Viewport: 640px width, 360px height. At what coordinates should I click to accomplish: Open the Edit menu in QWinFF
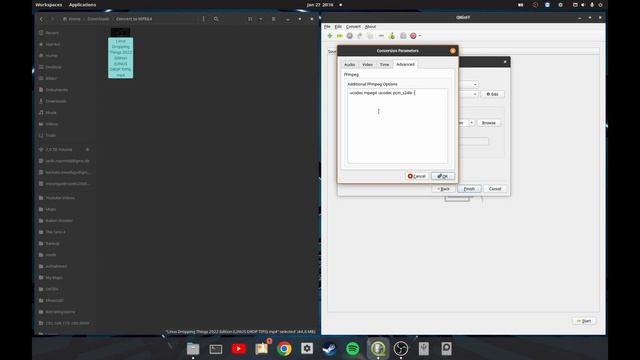click(x=338, y=27)
